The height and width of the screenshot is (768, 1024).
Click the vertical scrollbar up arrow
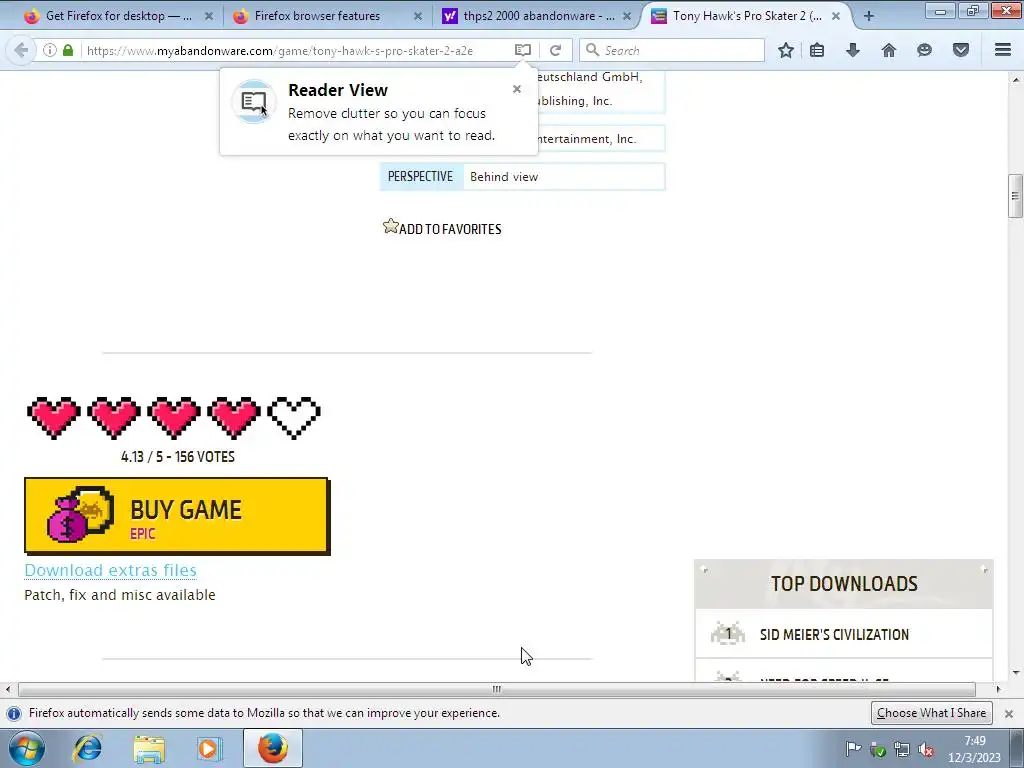tap(1015, 80)
